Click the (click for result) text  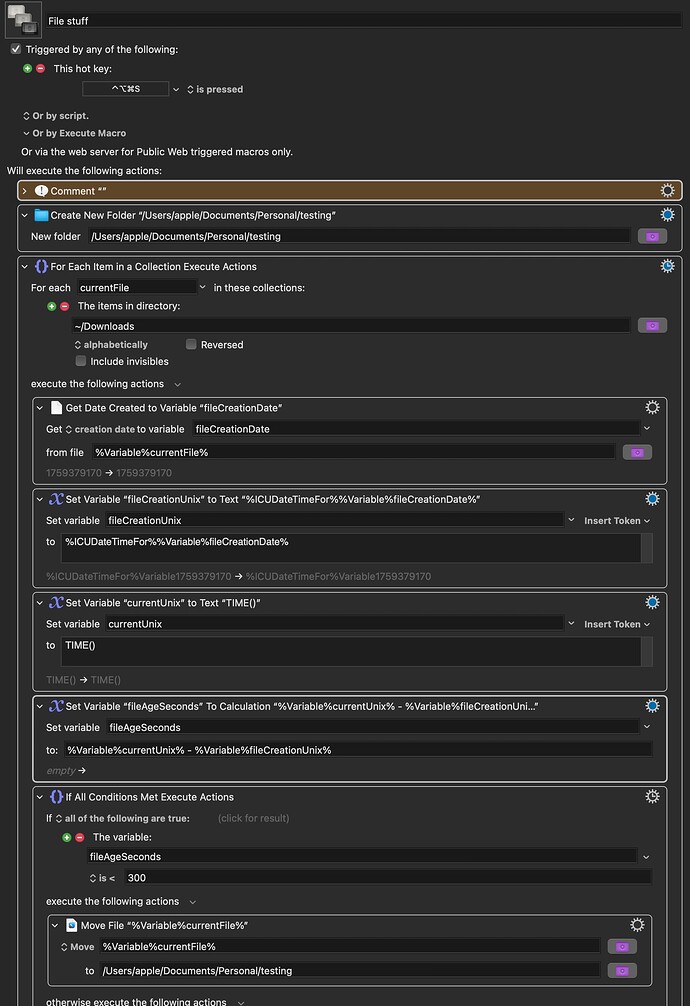click(x=253, y=818)
